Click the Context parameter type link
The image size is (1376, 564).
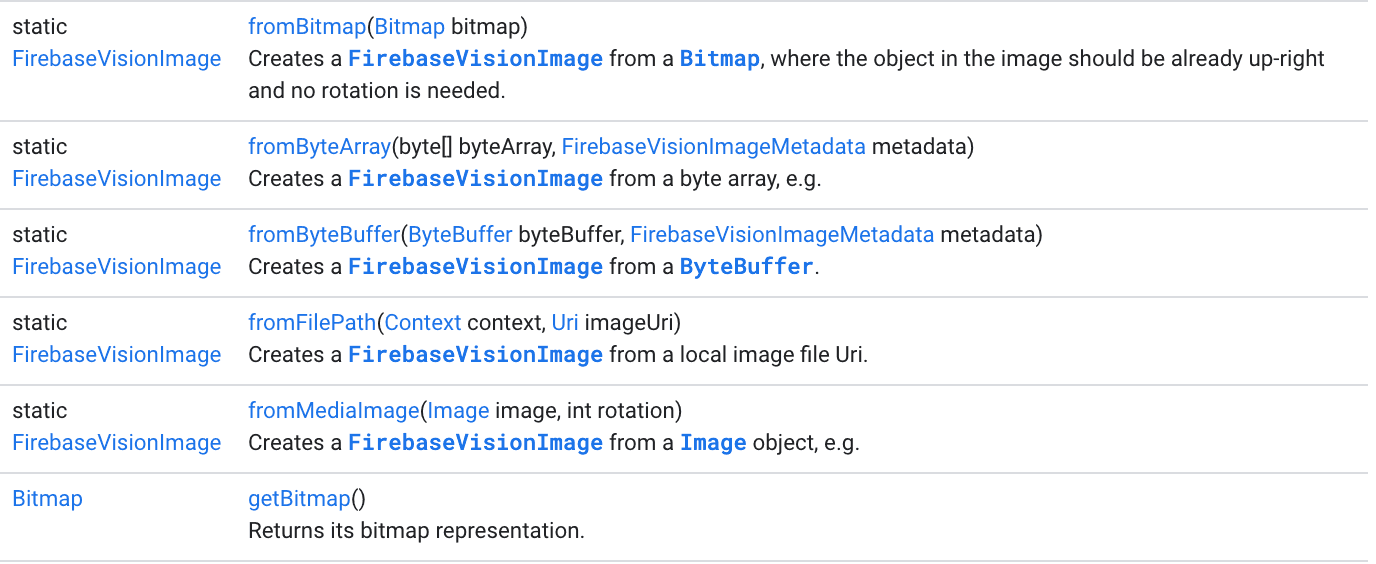pos(423,323)
